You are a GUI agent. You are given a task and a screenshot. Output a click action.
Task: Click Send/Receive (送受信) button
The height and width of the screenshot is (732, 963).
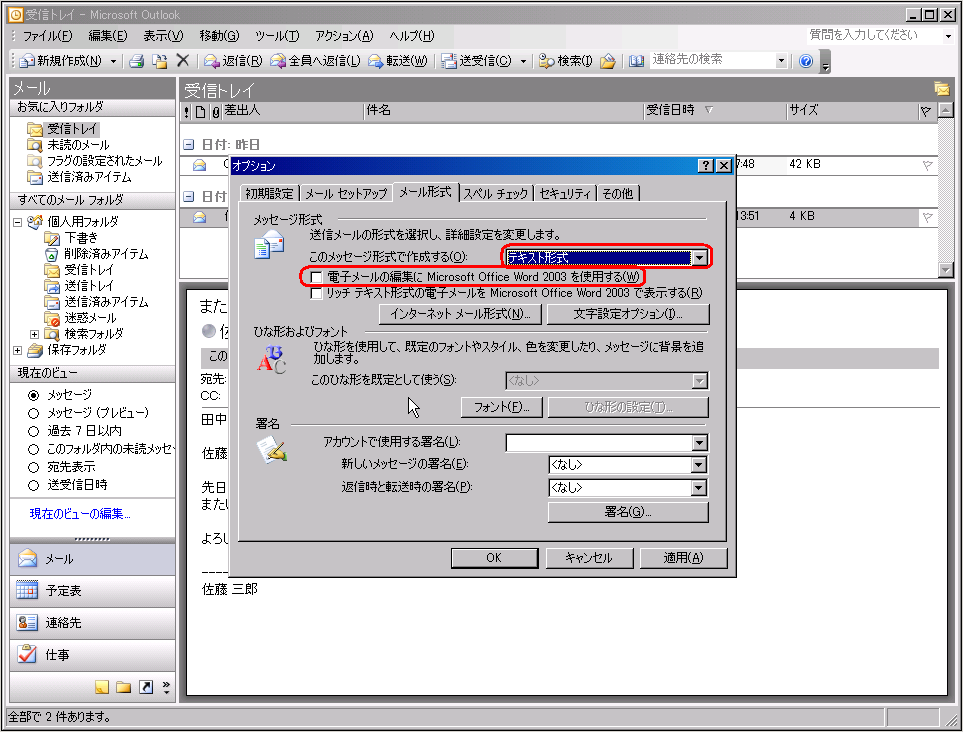coord(477,61)
